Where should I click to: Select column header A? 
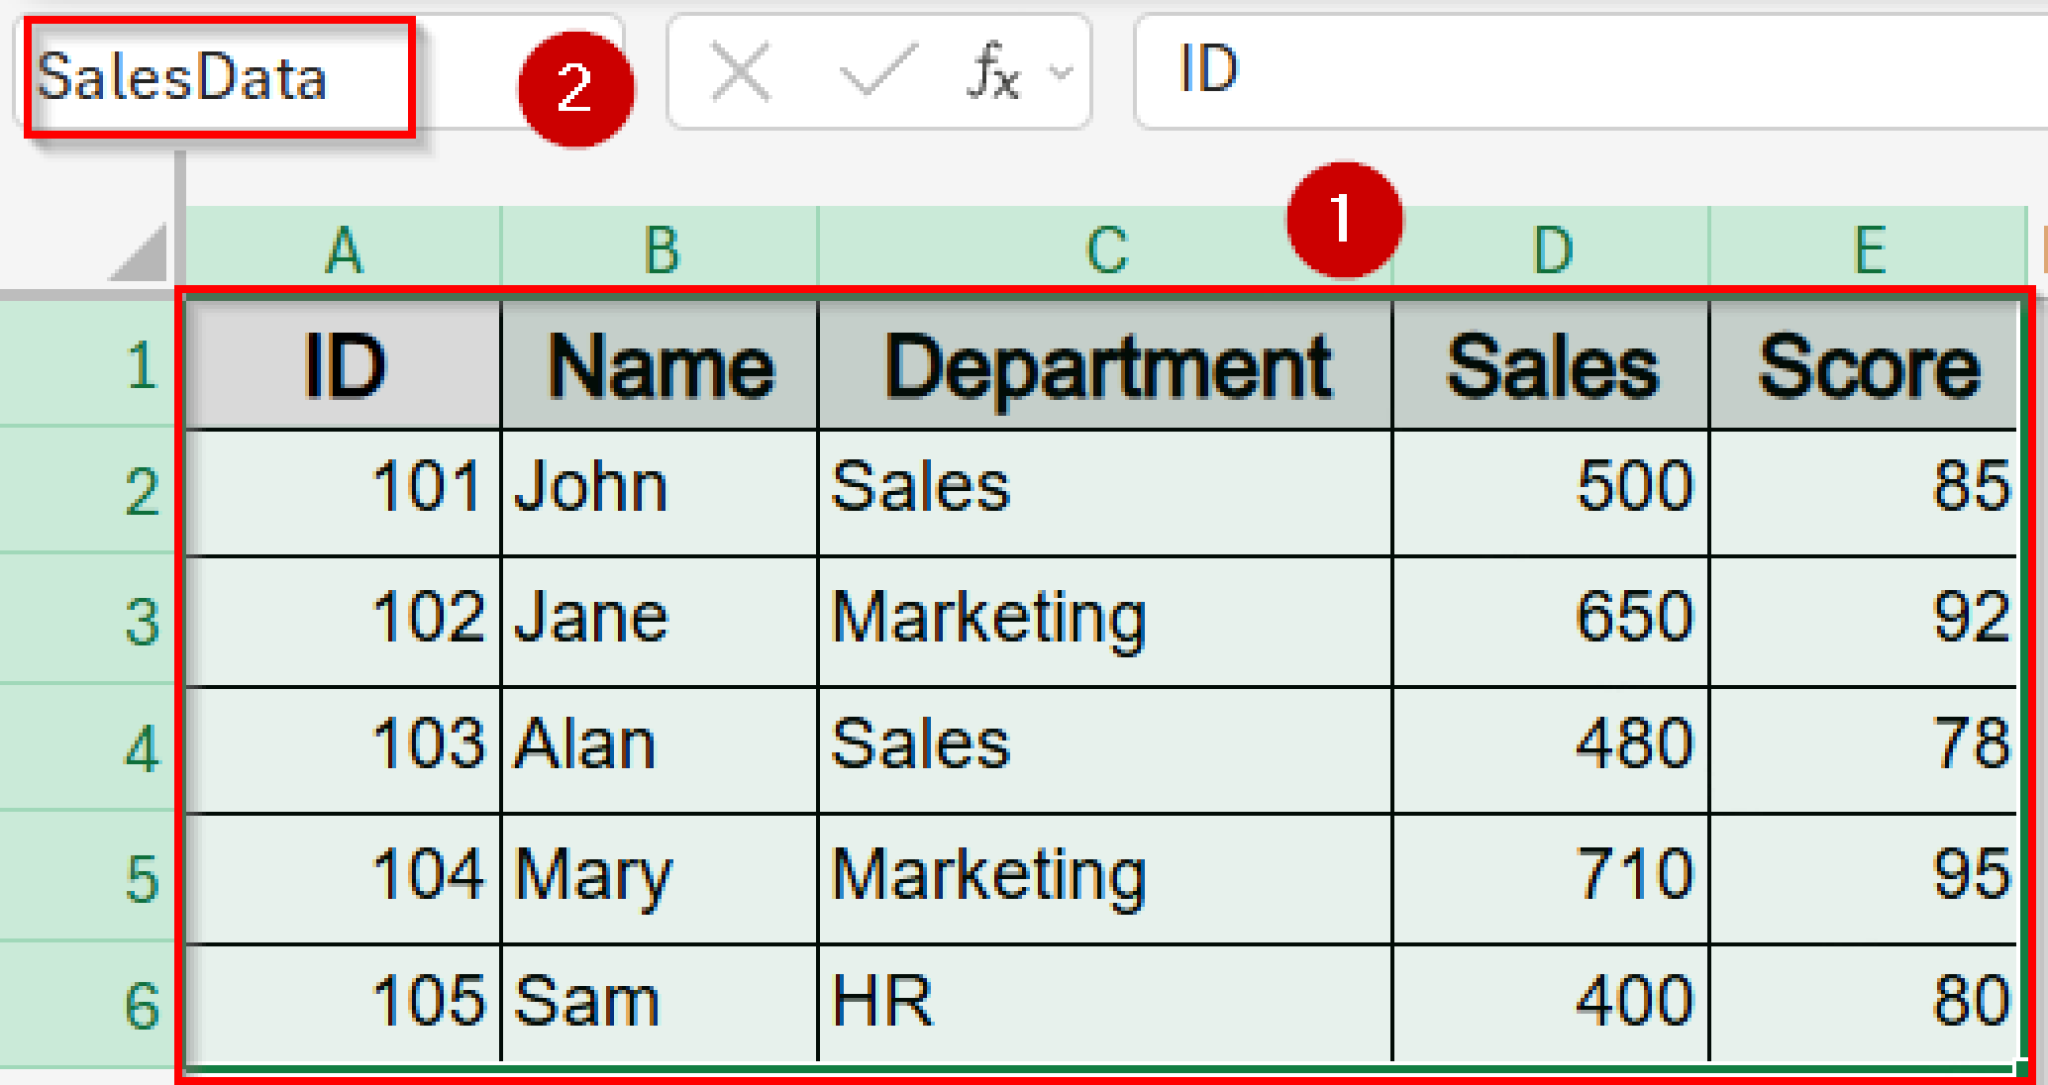pos(345,247)
